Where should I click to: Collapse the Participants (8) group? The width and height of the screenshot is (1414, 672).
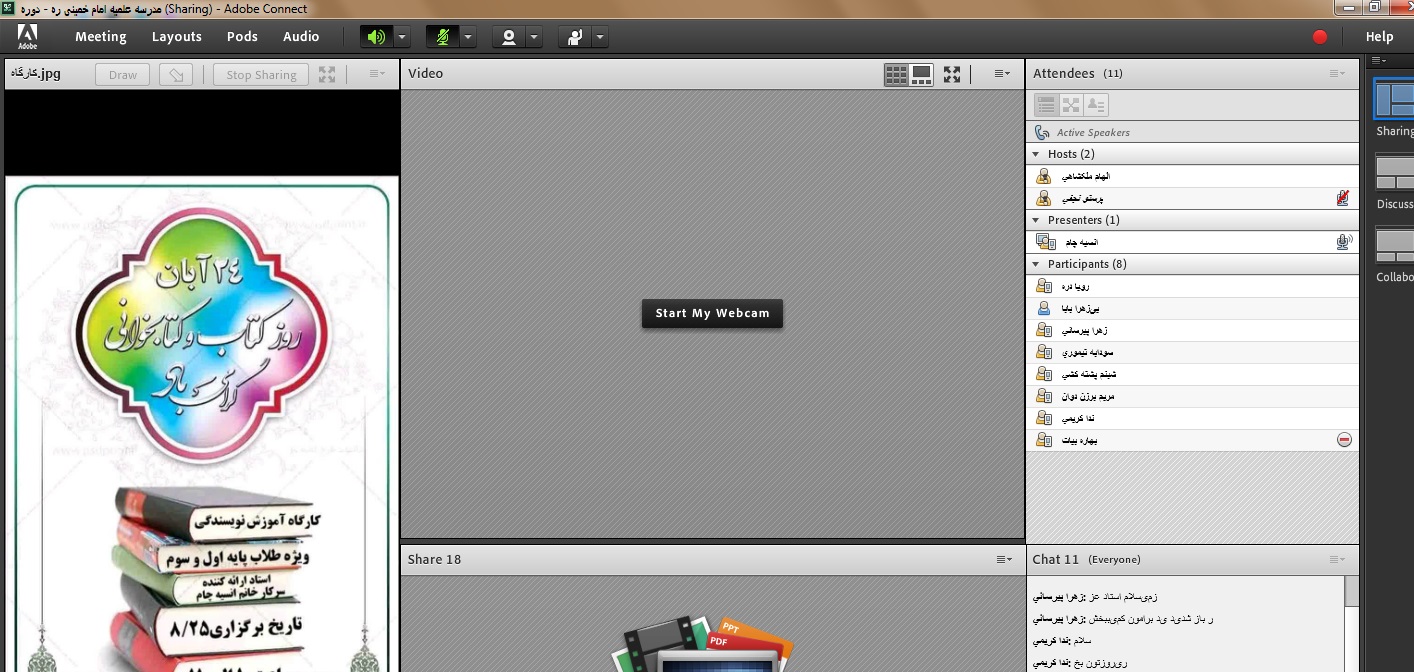tap(1036, 264)
